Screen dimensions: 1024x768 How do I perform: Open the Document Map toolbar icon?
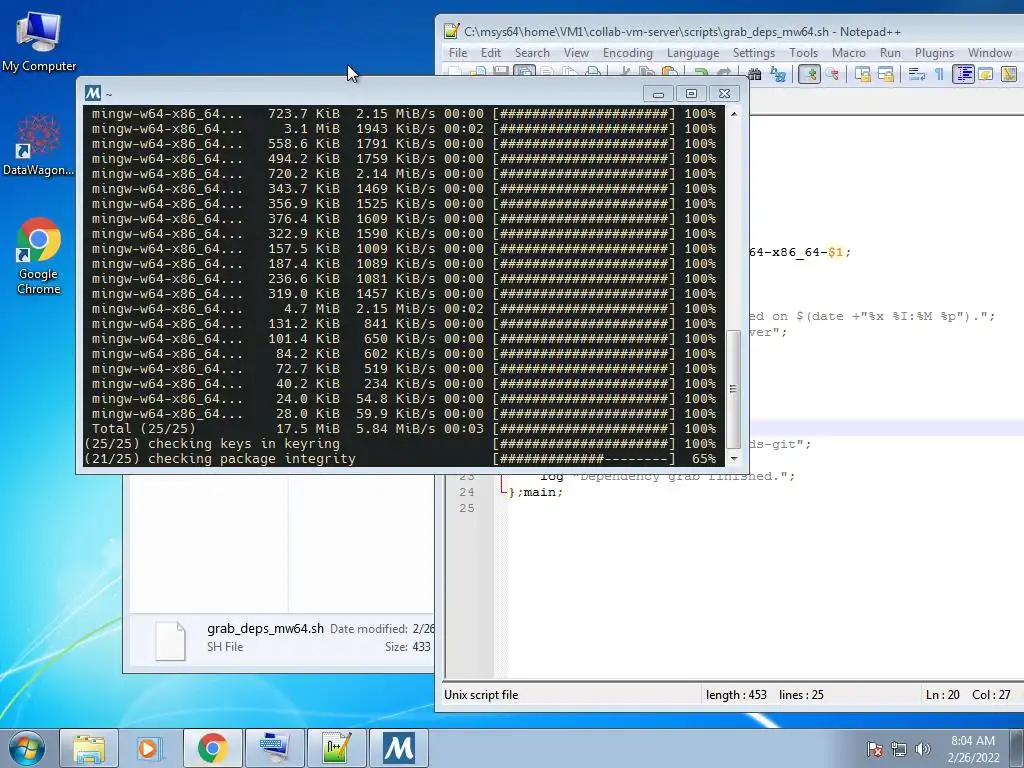coord(1009,74)
